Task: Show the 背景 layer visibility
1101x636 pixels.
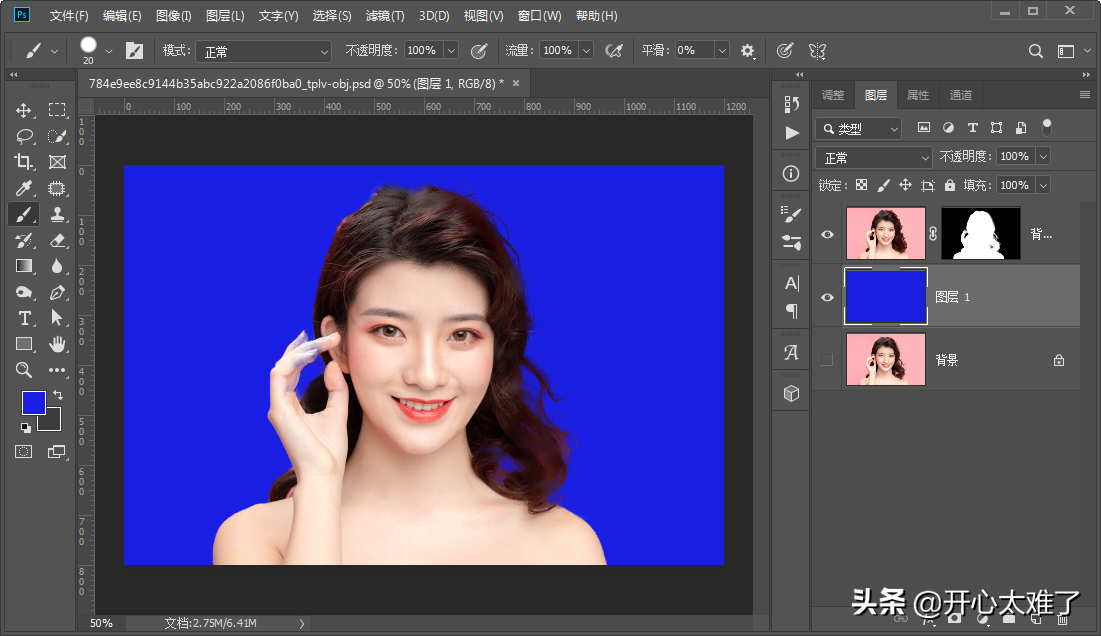Action: pos(827,360)
